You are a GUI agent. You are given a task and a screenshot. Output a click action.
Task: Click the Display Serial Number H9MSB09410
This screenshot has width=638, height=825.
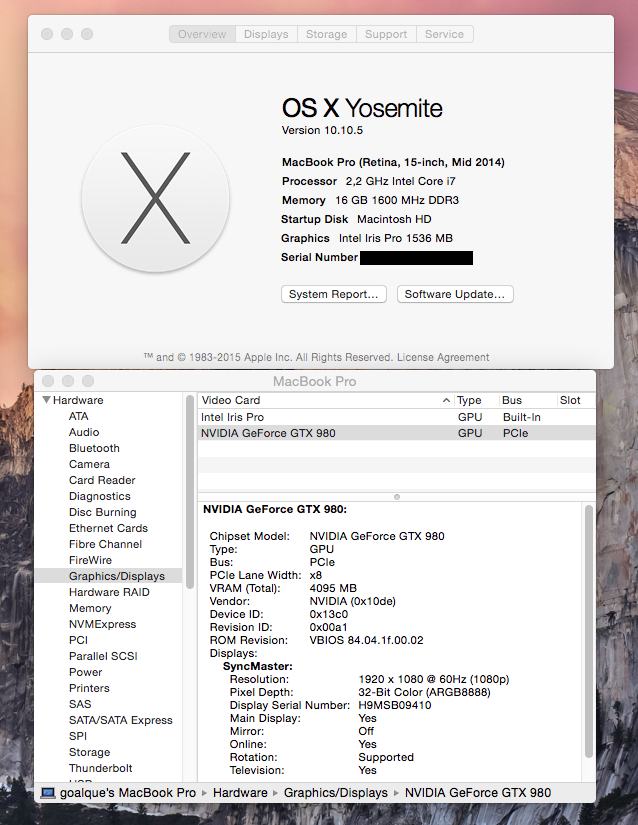(x=394, y=705)
